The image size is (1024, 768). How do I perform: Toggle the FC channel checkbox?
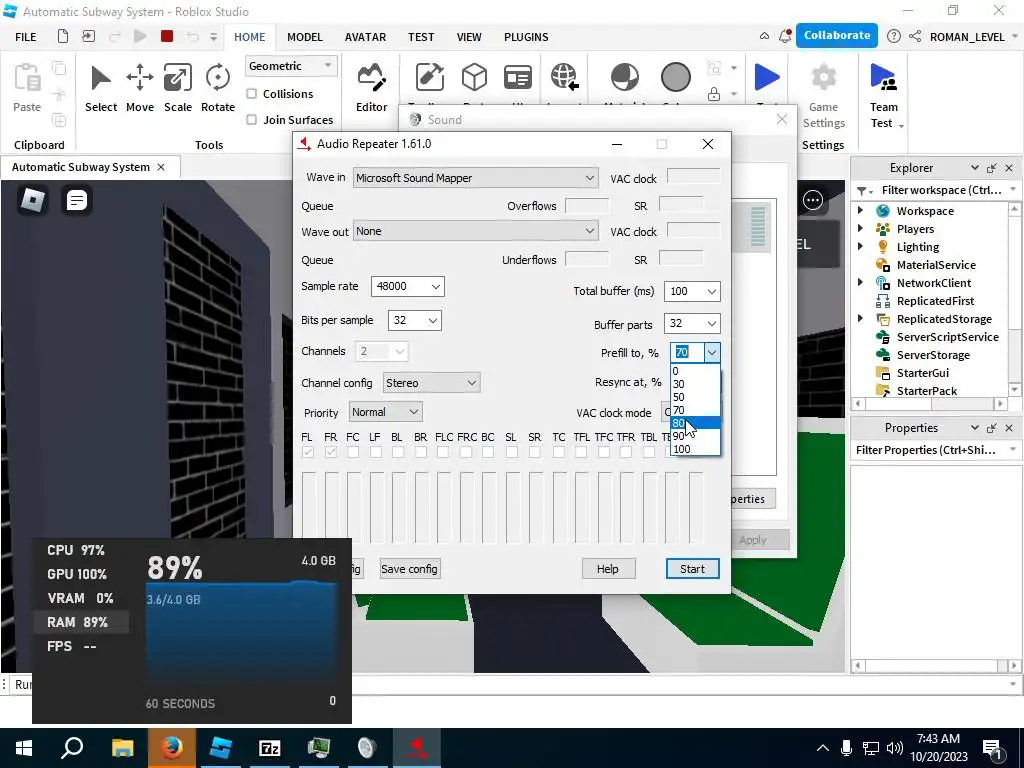(x=353, y=452)
